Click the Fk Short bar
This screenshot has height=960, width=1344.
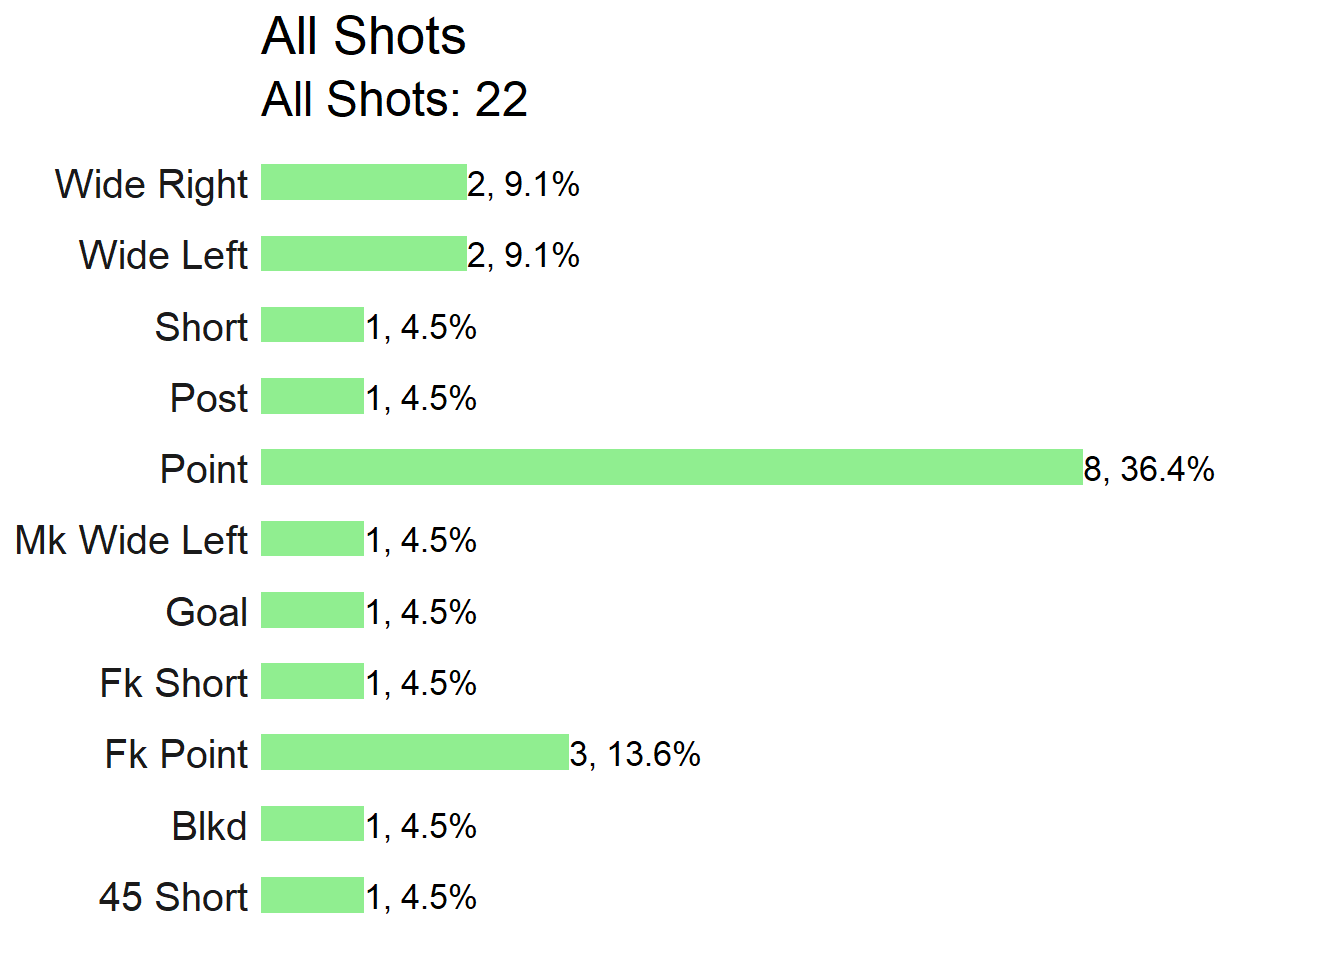[x=312, y=681]
